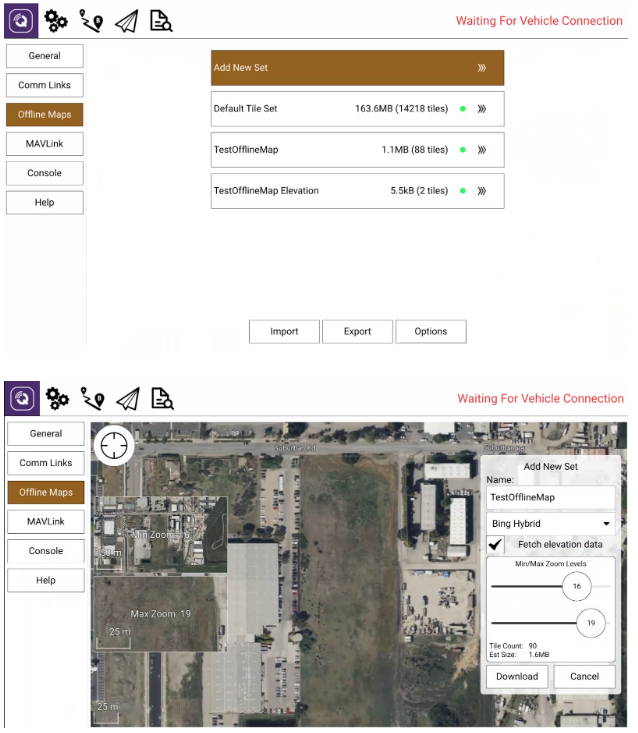The width and height of the screenshot is (638, 733).
Task: Expand the 1.1MB TestOfflineMap tile set
Action: coord(481,150)
